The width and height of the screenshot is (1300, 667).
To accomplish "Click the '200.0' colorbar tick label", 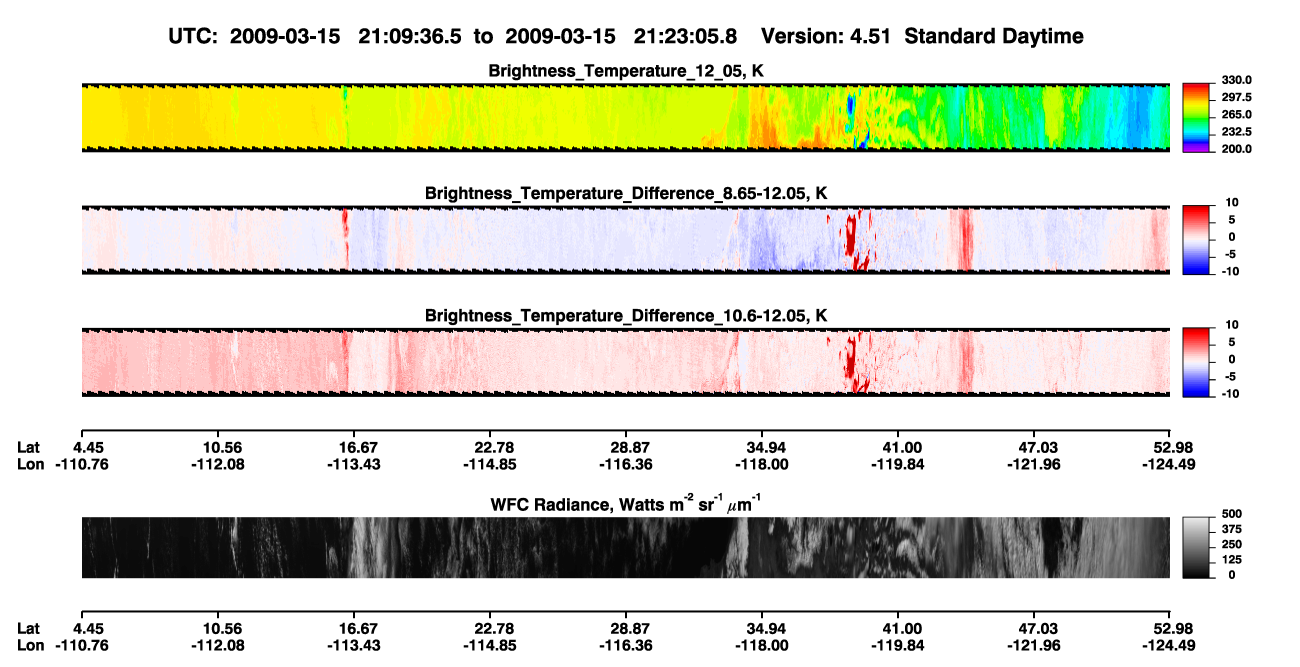I will click(1237, 149).
